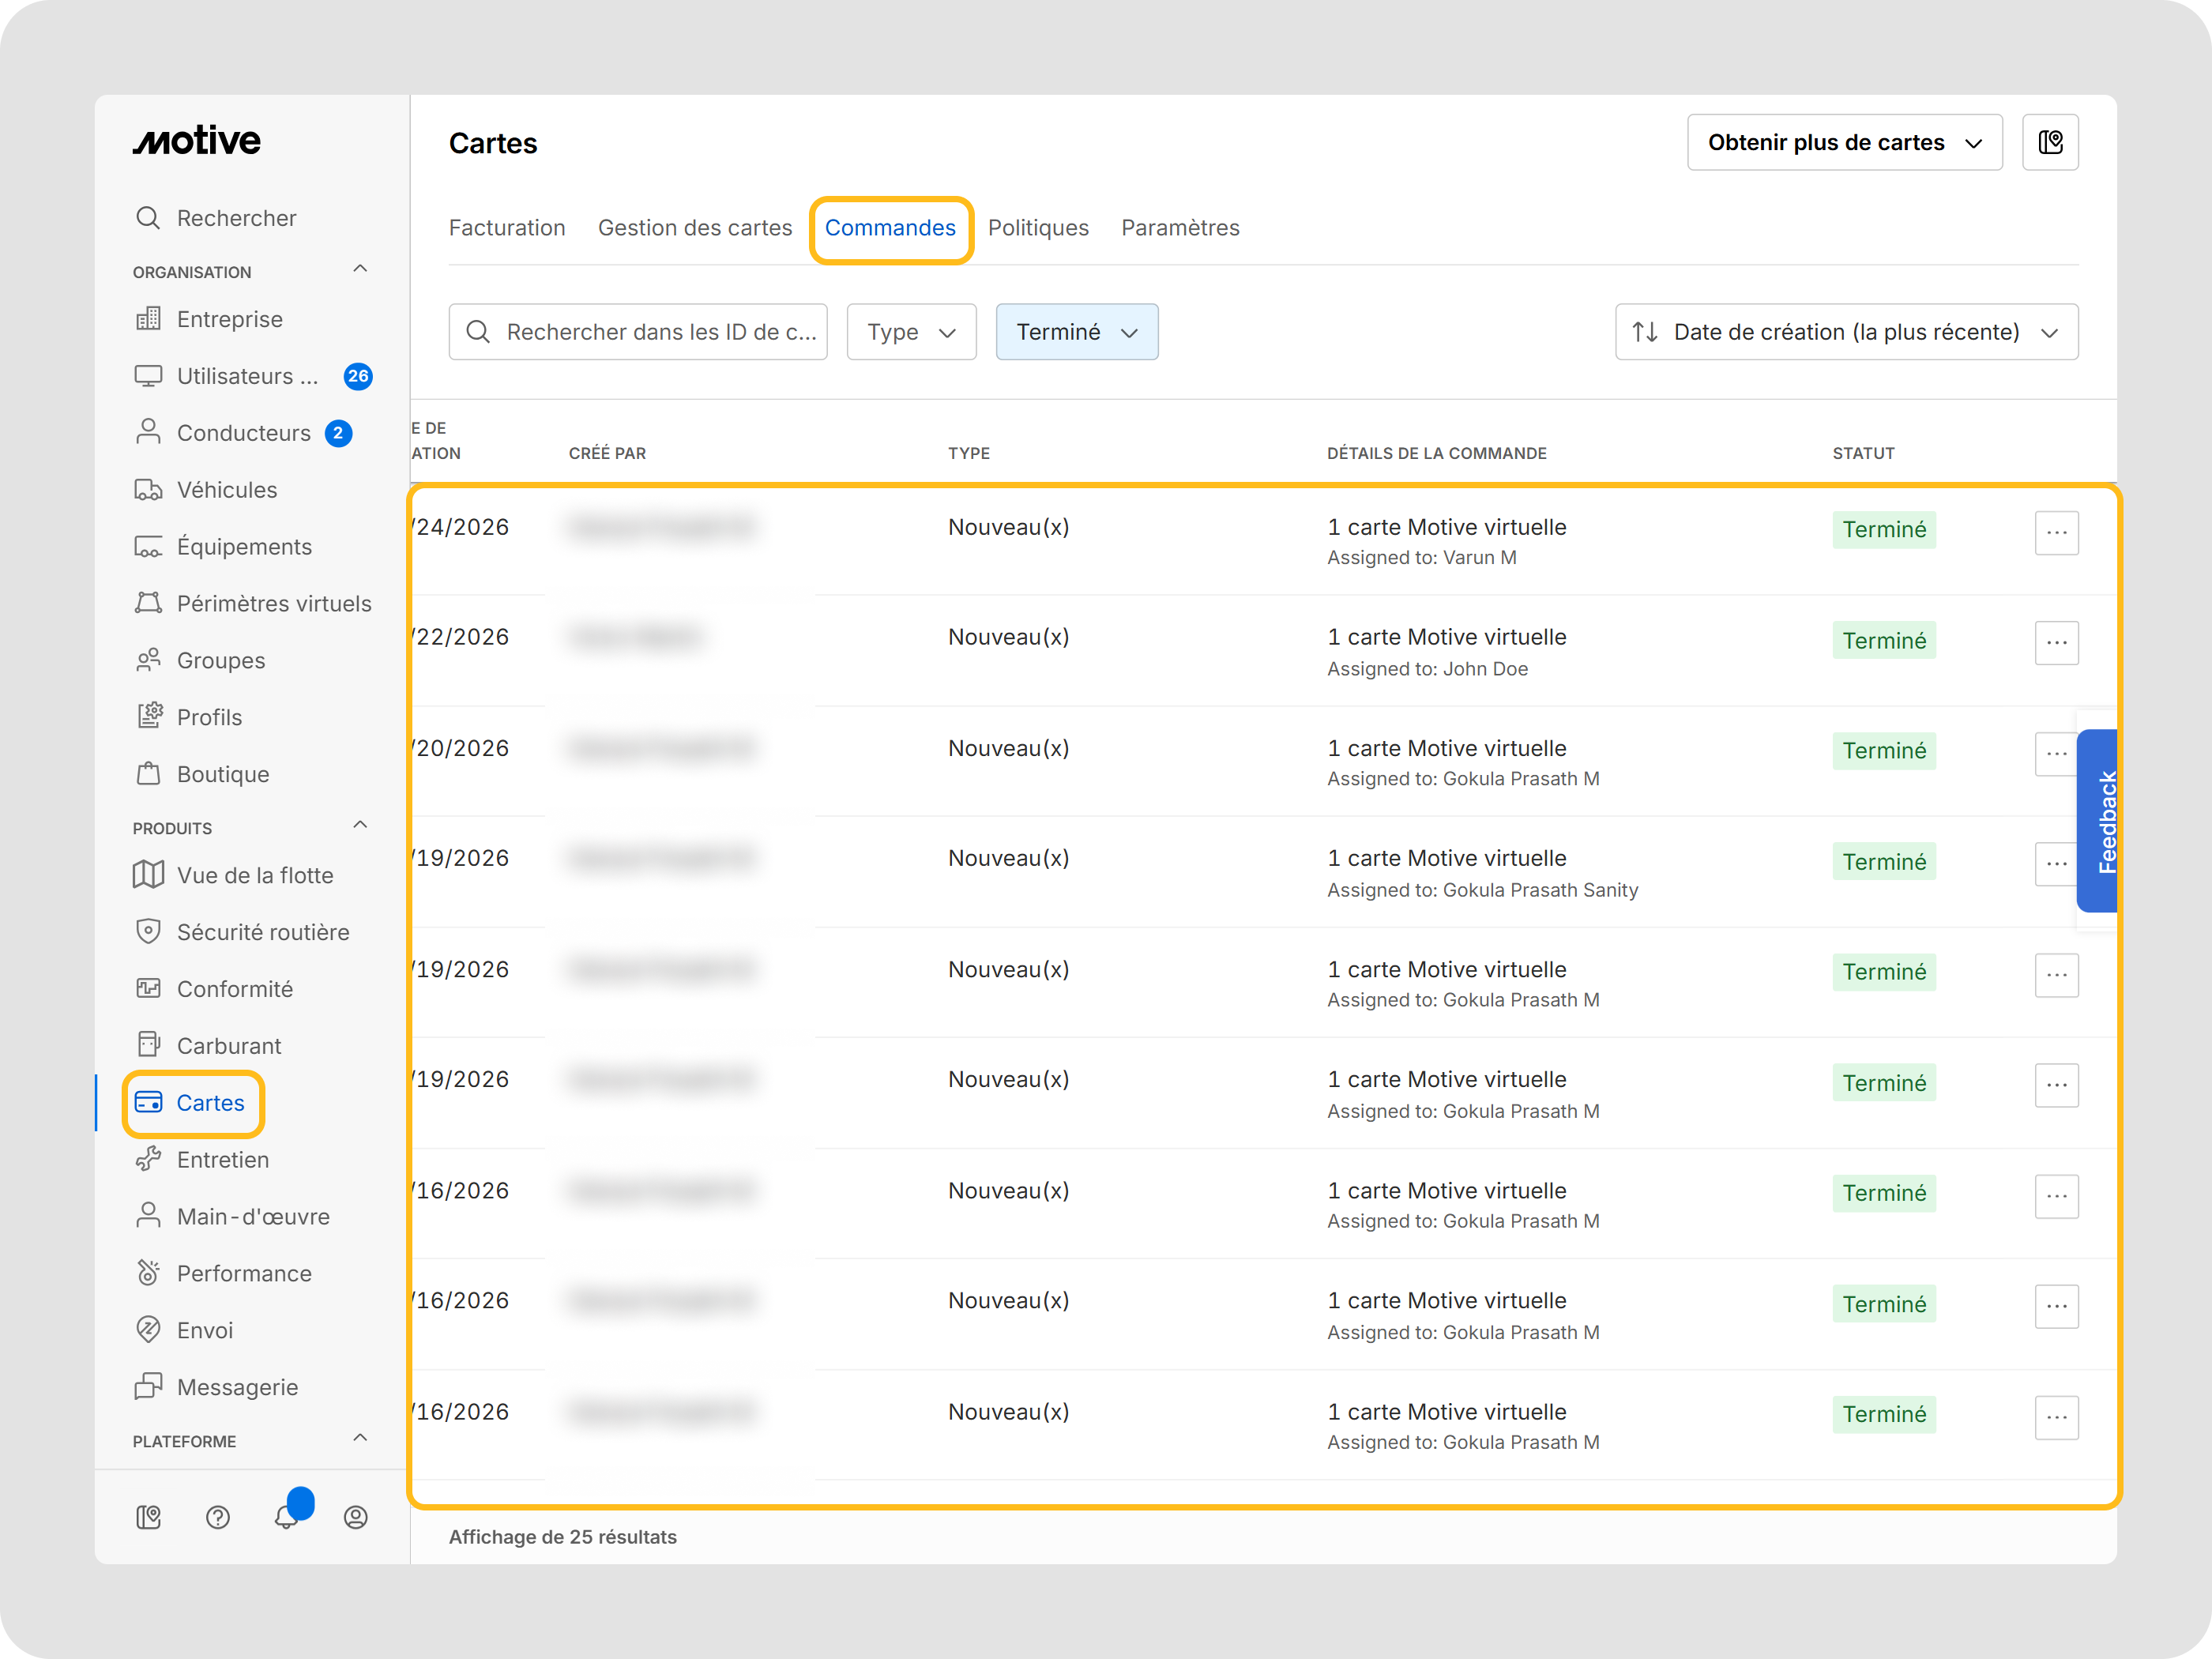Image resolution: width=2212 pixels, height=1659 pixels.
Task: Open the Terminé status filter dropdown
Action: (1077, 332)
